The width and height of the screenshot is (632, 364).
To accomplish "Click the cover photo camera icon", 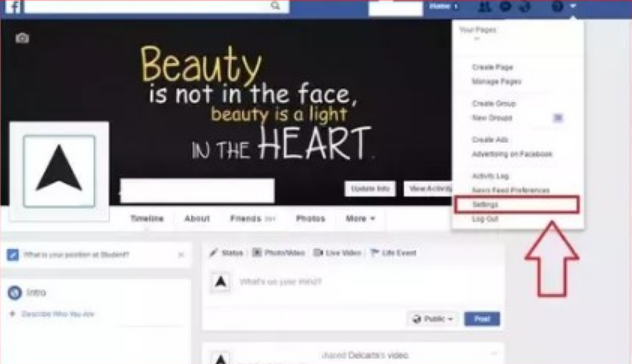I will pos(22,38).
